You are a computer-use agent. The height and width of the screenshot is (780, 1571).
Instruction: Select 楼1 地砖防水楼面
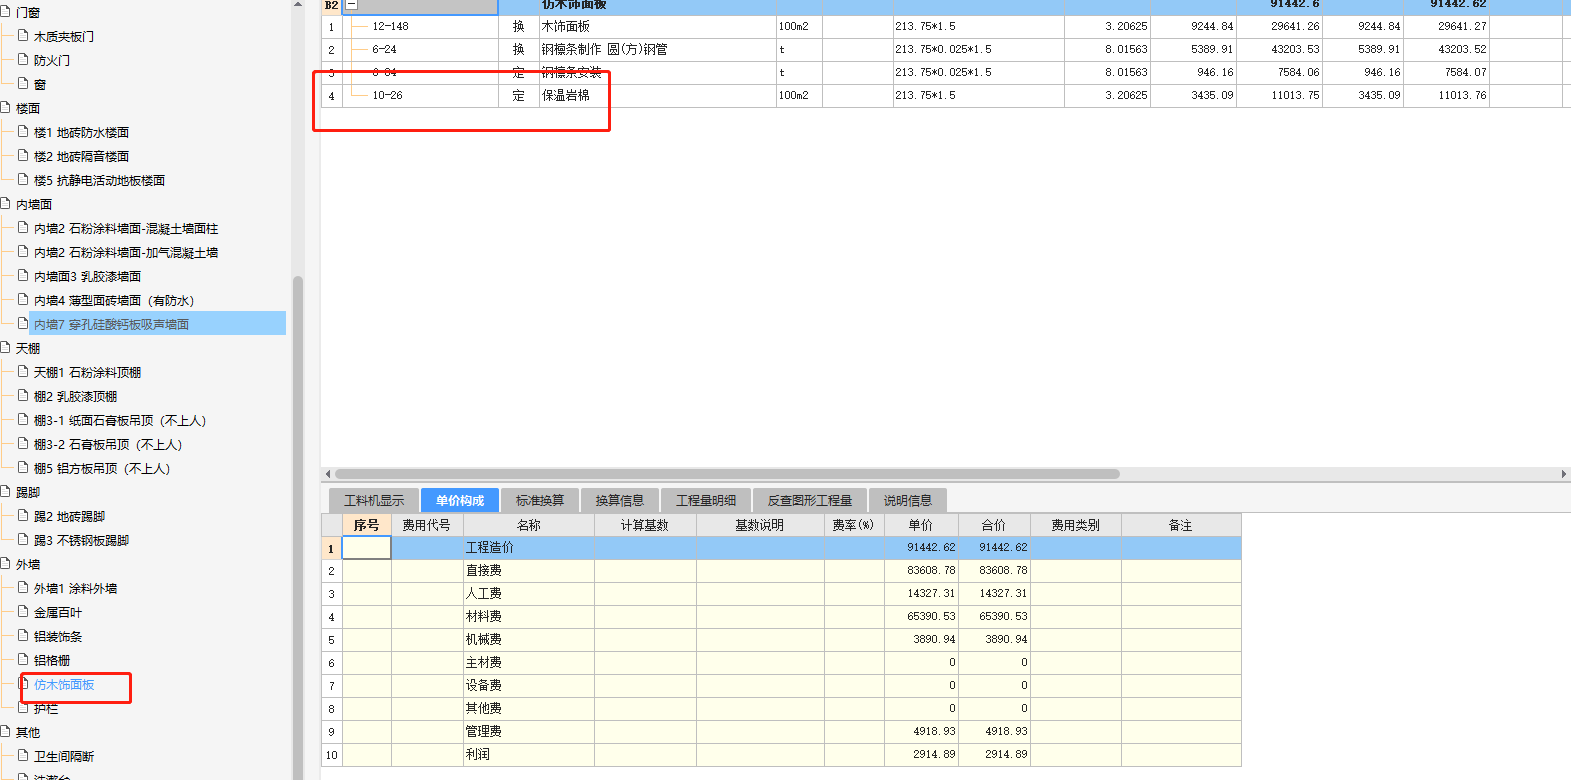click(x=81, y=133)
